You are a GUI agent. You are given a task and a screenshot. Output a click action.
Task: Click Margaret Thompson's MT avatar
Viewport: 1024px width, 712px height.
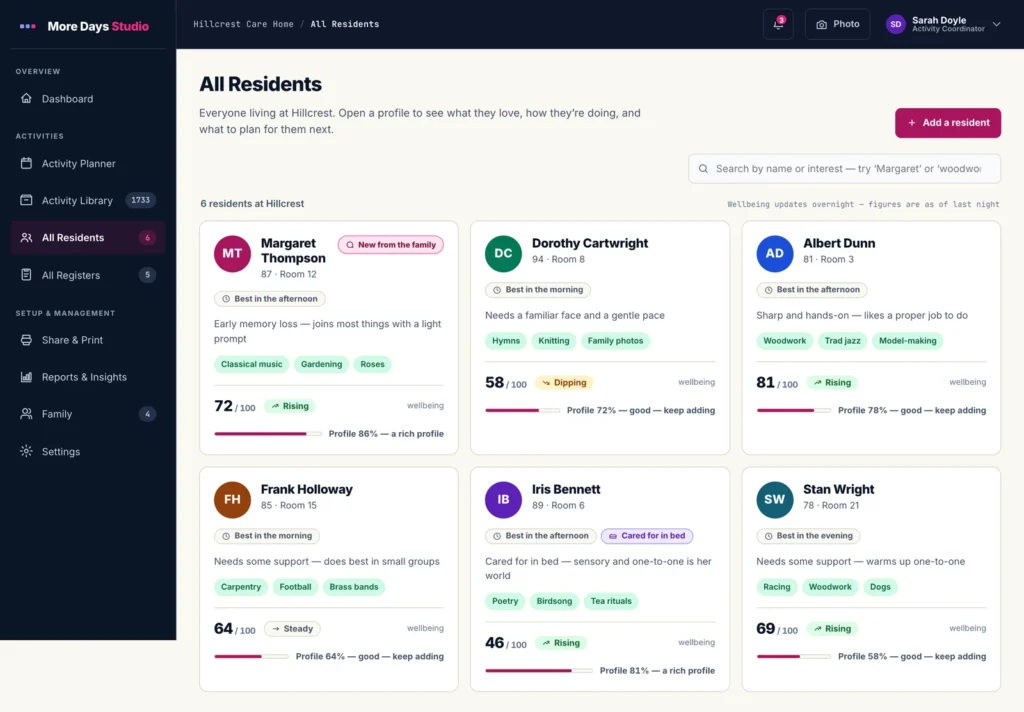tap(232, 253)
